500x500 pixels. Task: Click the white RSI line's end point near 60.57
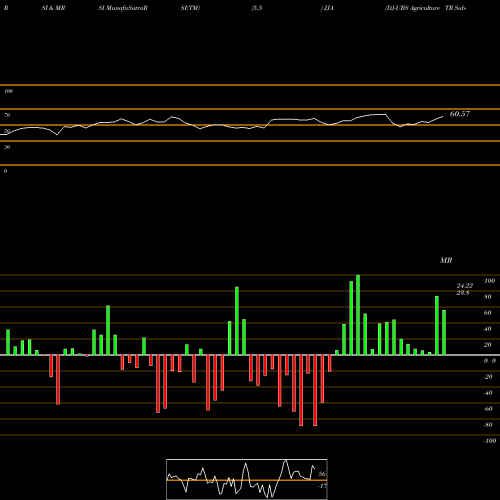point(443,116)
